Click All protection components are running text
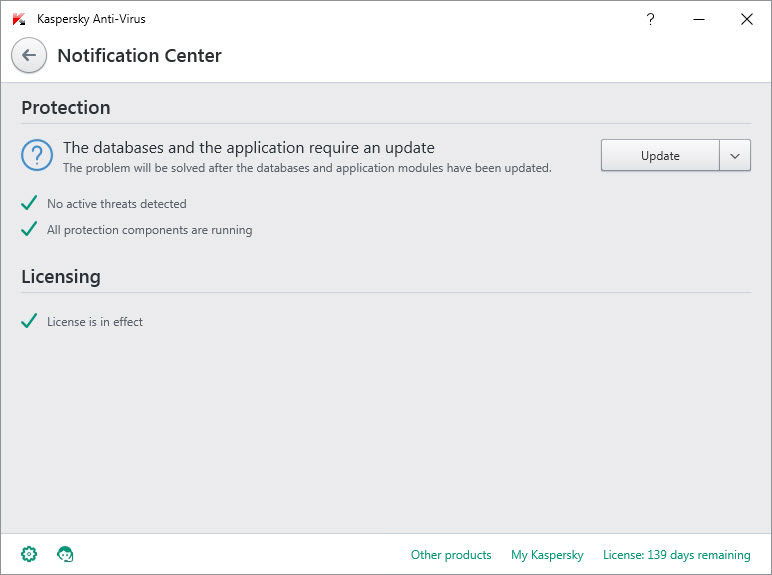This screenshot has height=575, width=772. (x=149, y=230)
